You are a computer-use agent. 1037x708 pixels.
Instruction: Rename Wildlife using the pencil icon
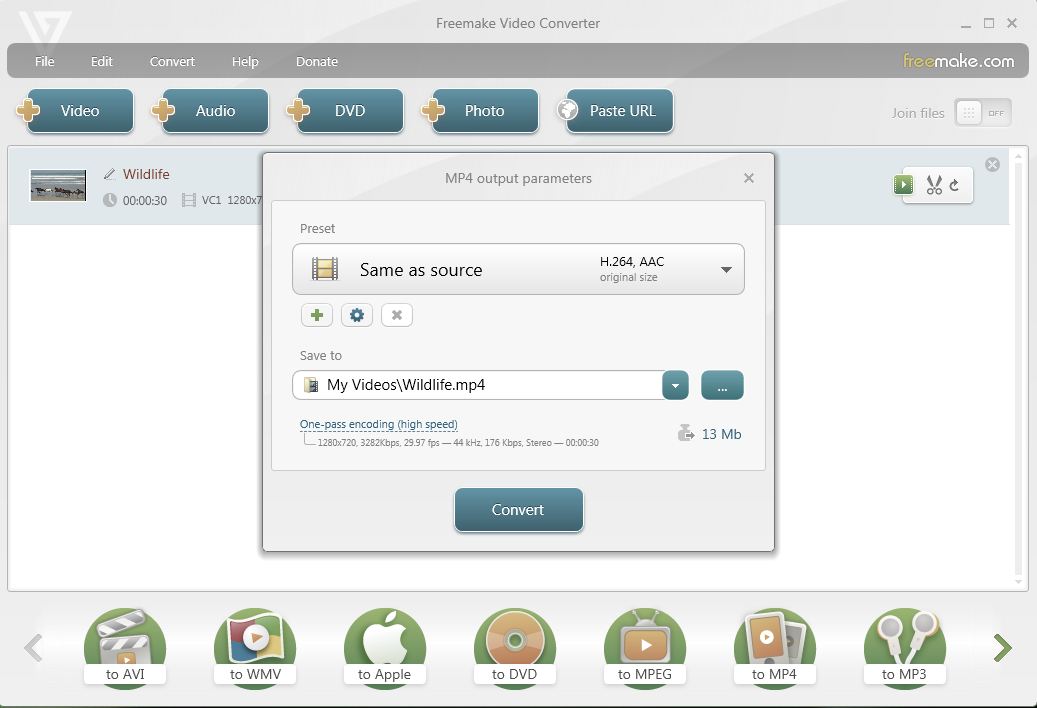pos(110,173)
